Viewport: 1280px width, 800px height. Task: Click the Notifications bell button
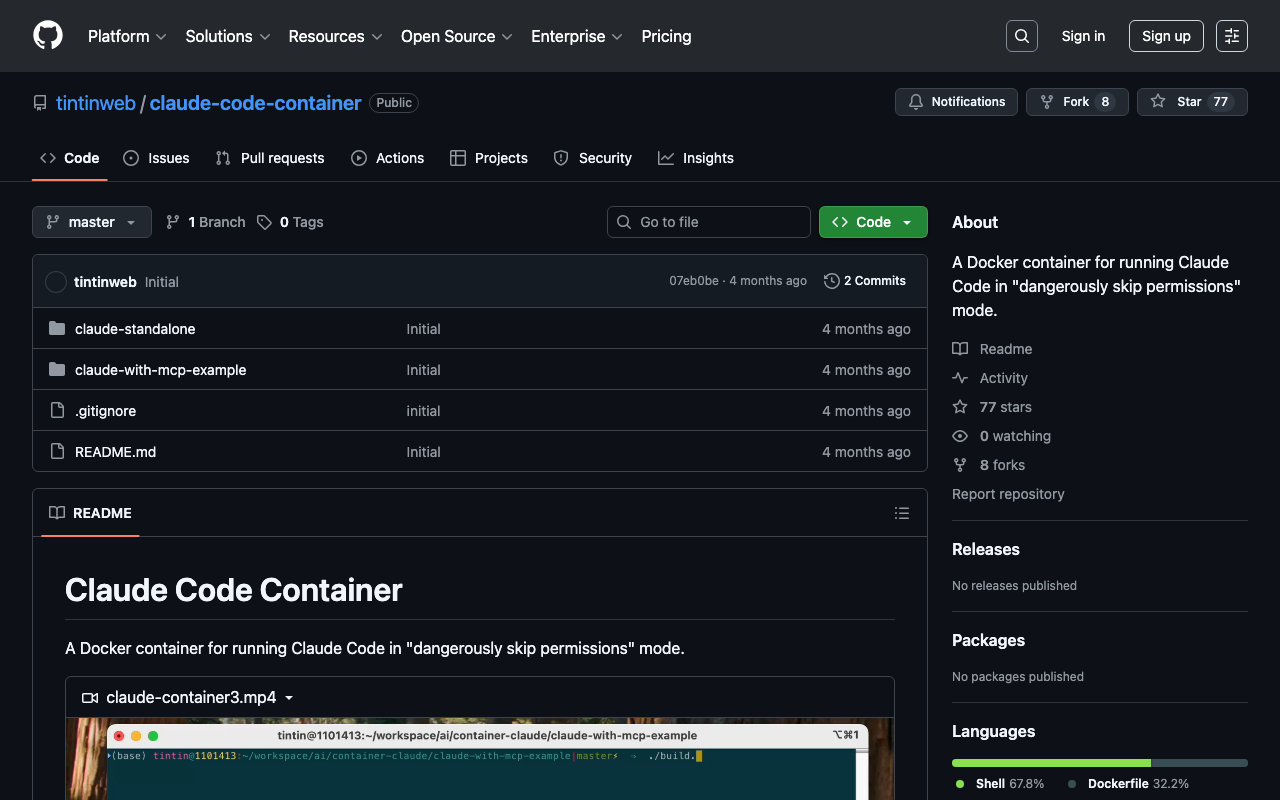pyautogui.click(x=956, y=102)
